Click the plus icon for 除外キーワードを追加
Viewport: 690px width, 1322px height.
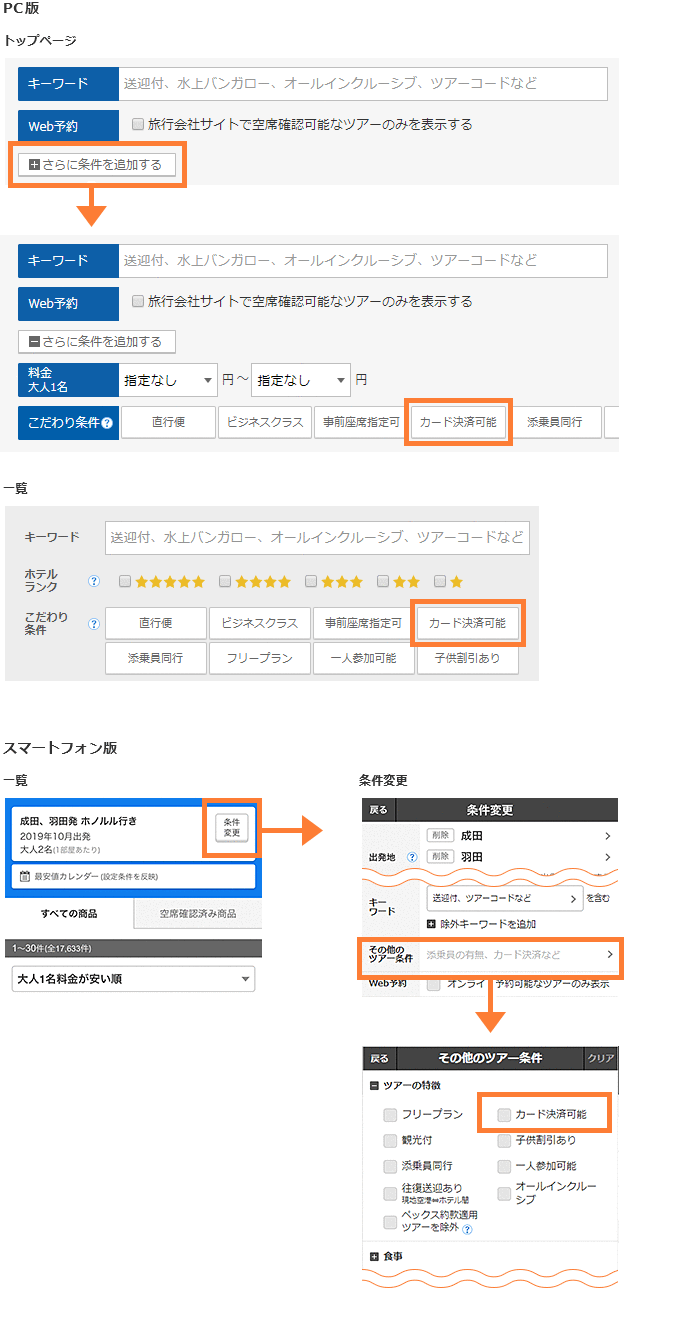click(x=431, y=924)
